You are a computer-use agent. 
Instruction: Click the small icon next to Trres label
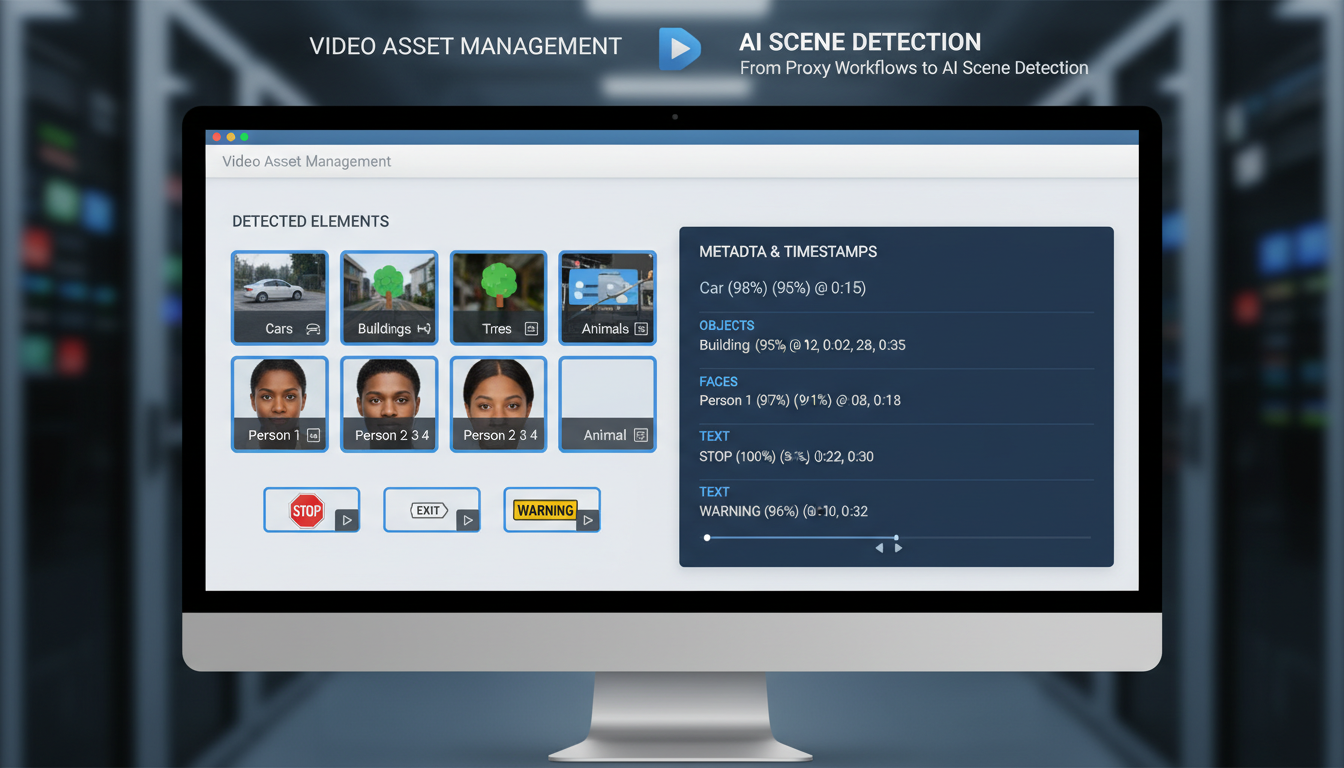529,329
